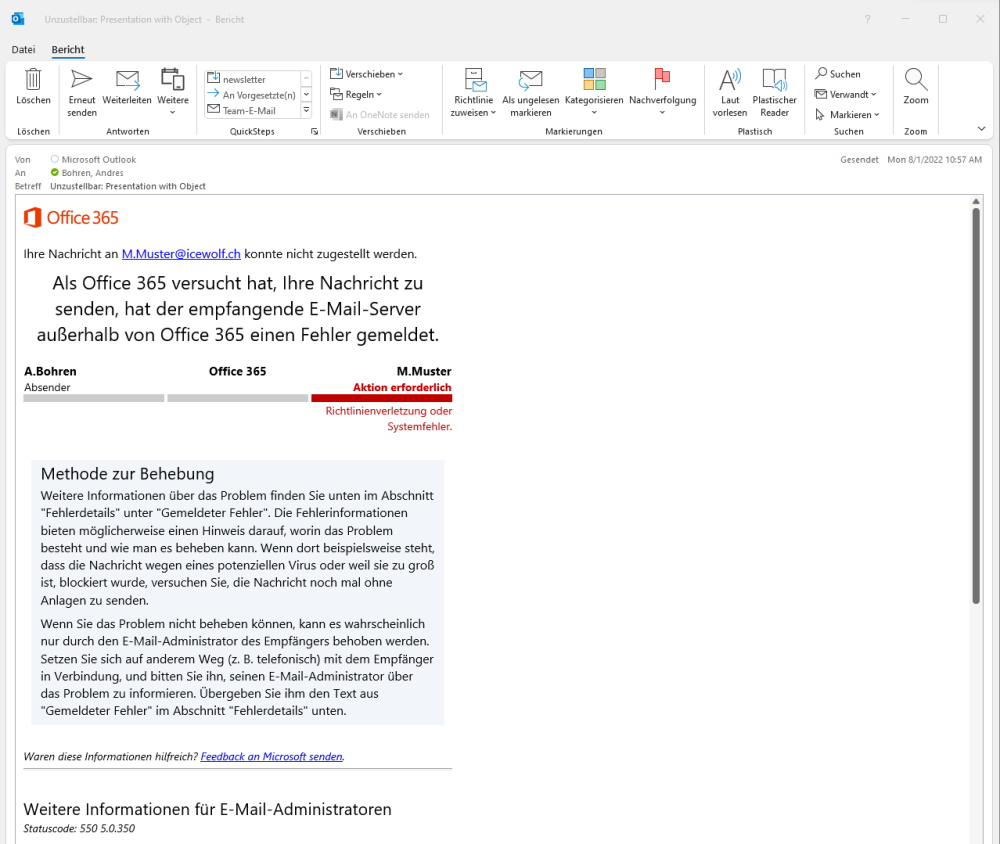Click the red Aktion erforderlich text
The image size is (1000, 844).
tap(402, 387)
